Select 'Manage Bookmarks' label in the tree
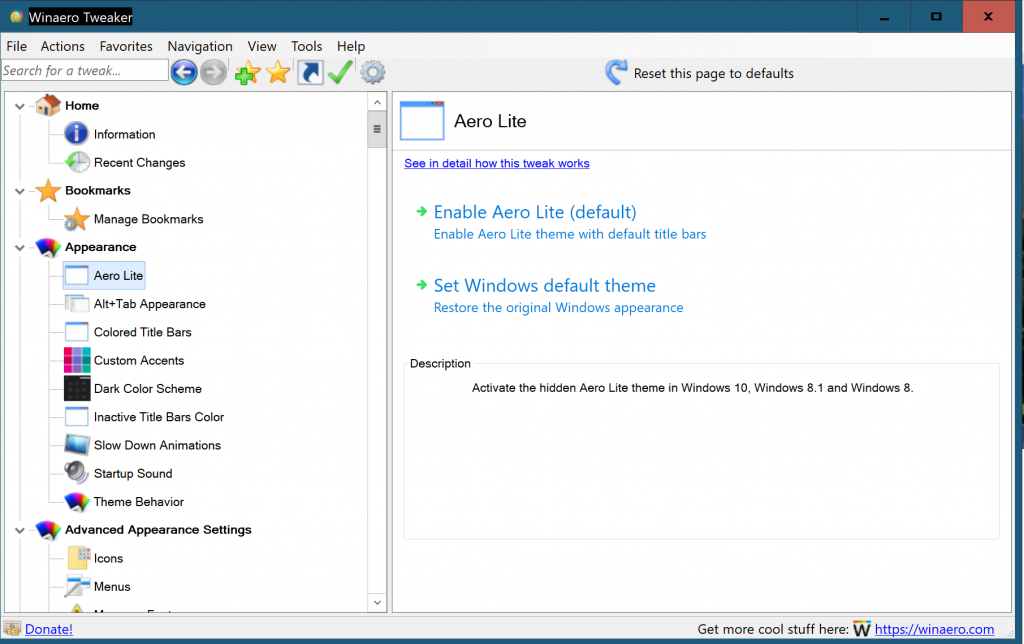 tap(148, 219)
